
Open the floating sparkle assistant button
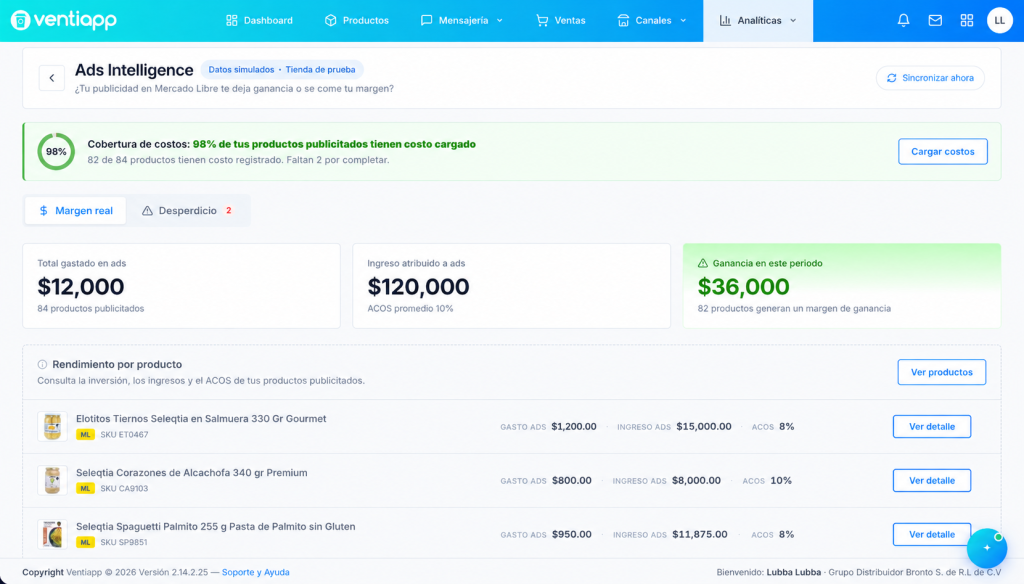[987, 548]
